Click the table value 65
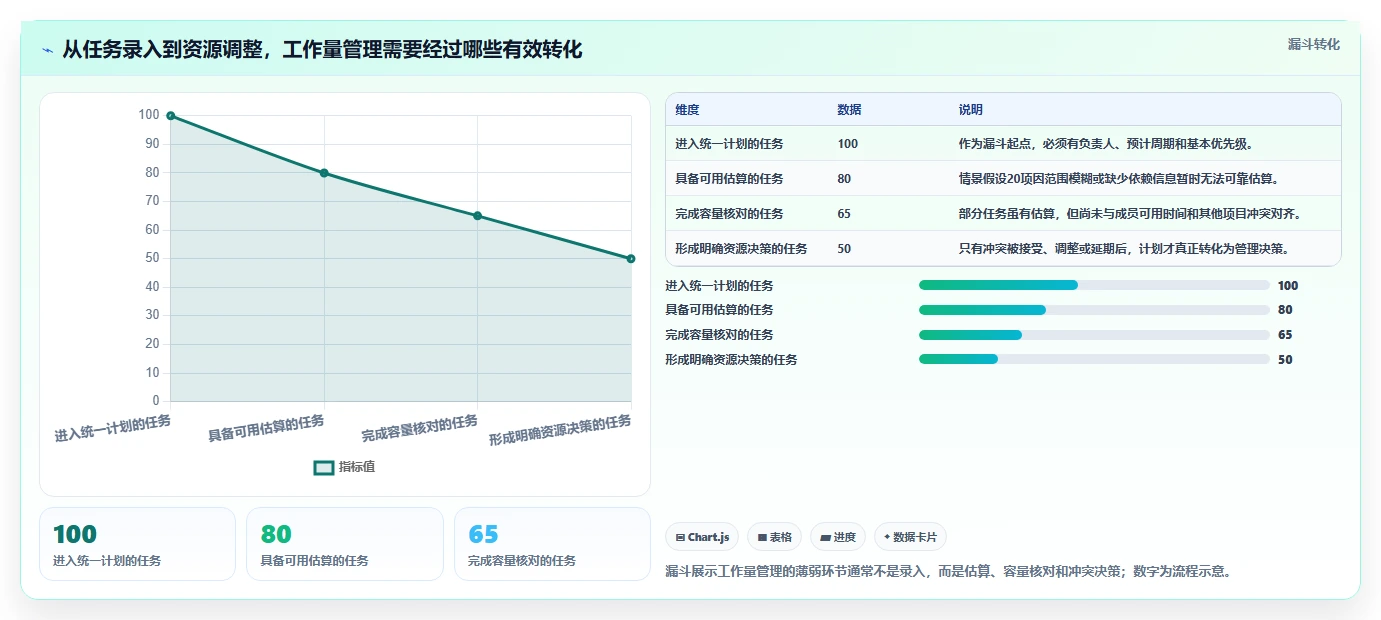 point(844,214)
